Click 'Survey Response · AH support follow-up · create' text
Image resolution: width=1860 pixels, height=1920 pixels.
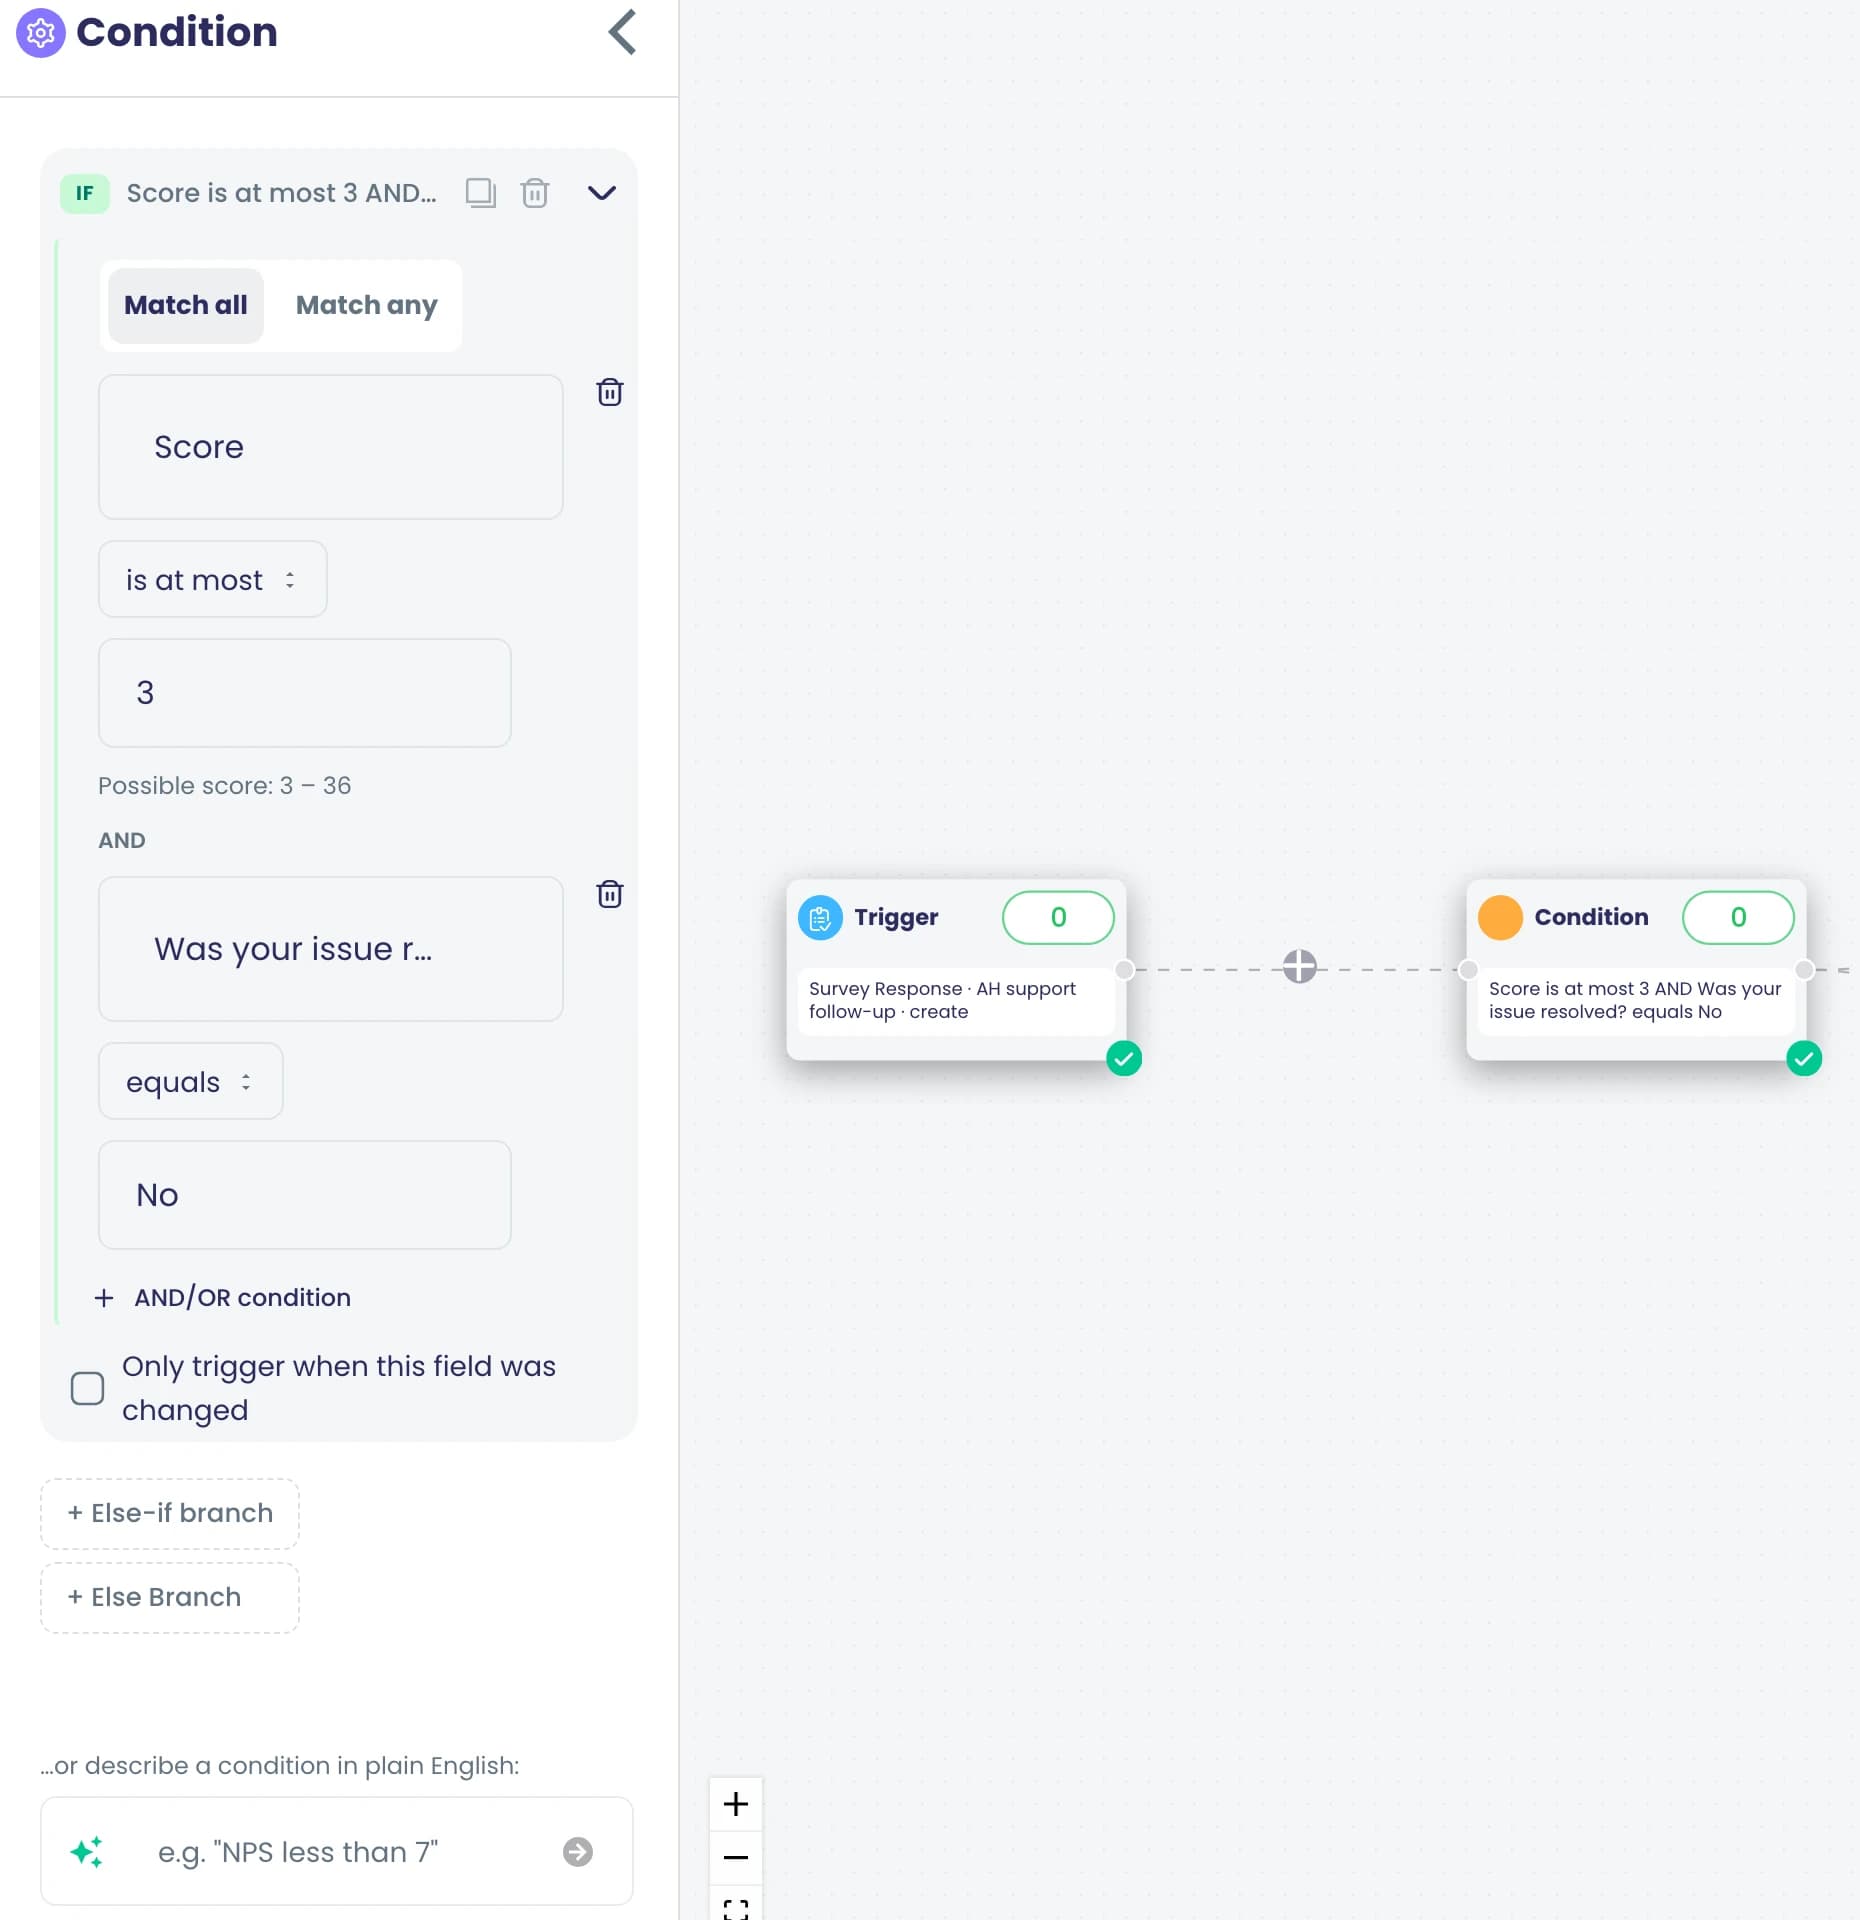click(942, 1000)
